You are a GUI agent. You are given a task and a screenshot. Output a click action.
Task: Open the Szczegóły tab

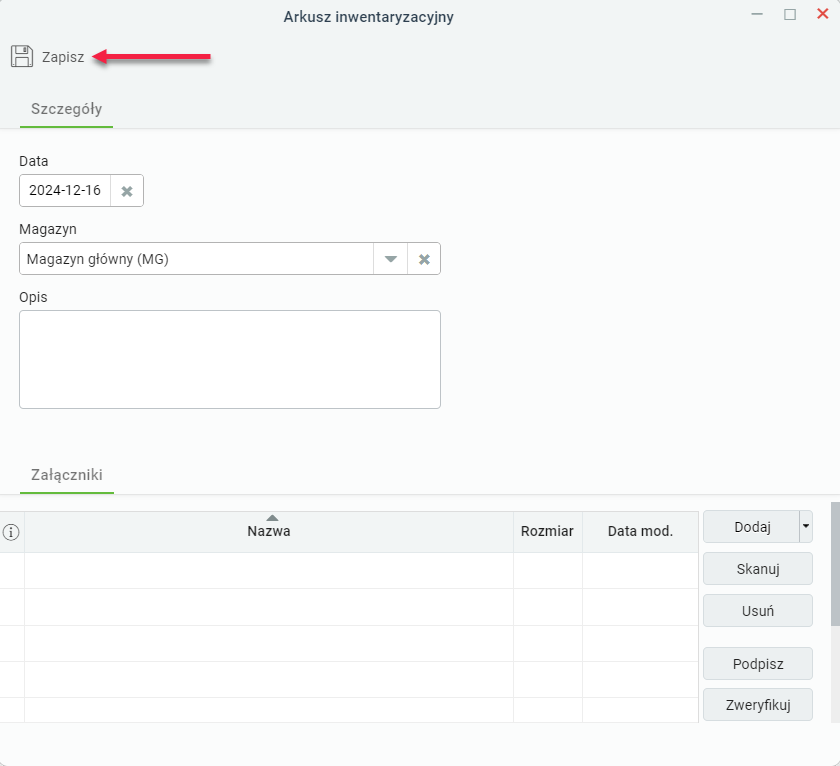[66, 109]
